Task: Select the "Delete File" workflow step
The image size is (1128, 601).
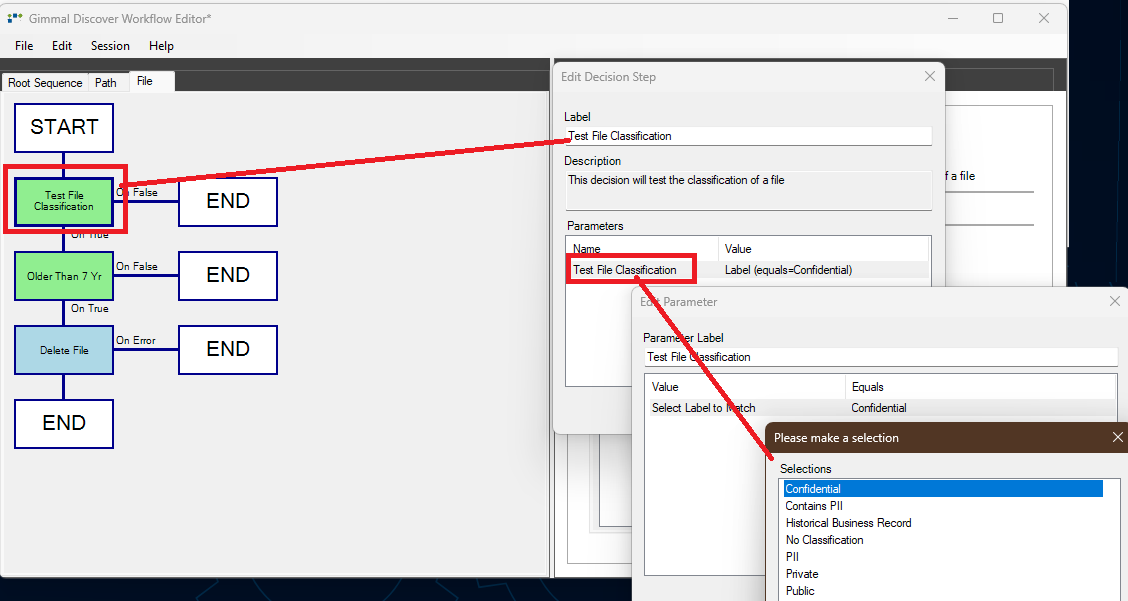Action: point(63,350)
